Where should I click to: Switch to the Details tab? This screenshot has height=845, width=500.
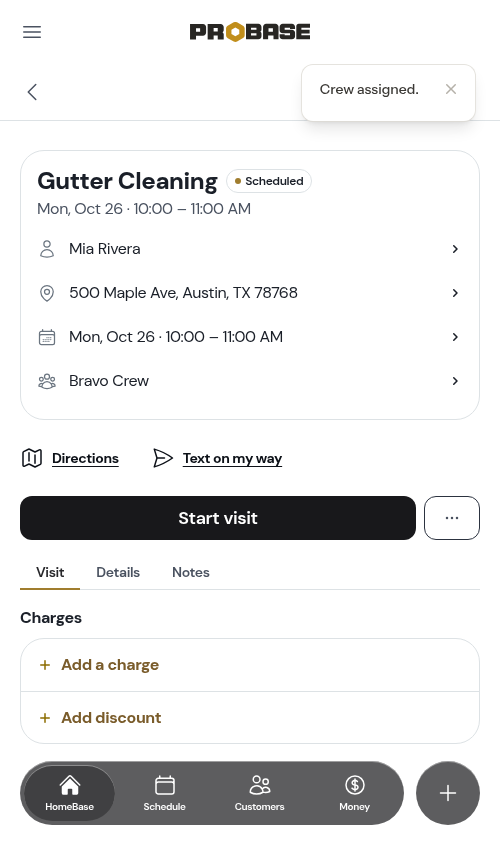(x=118, y=572)
